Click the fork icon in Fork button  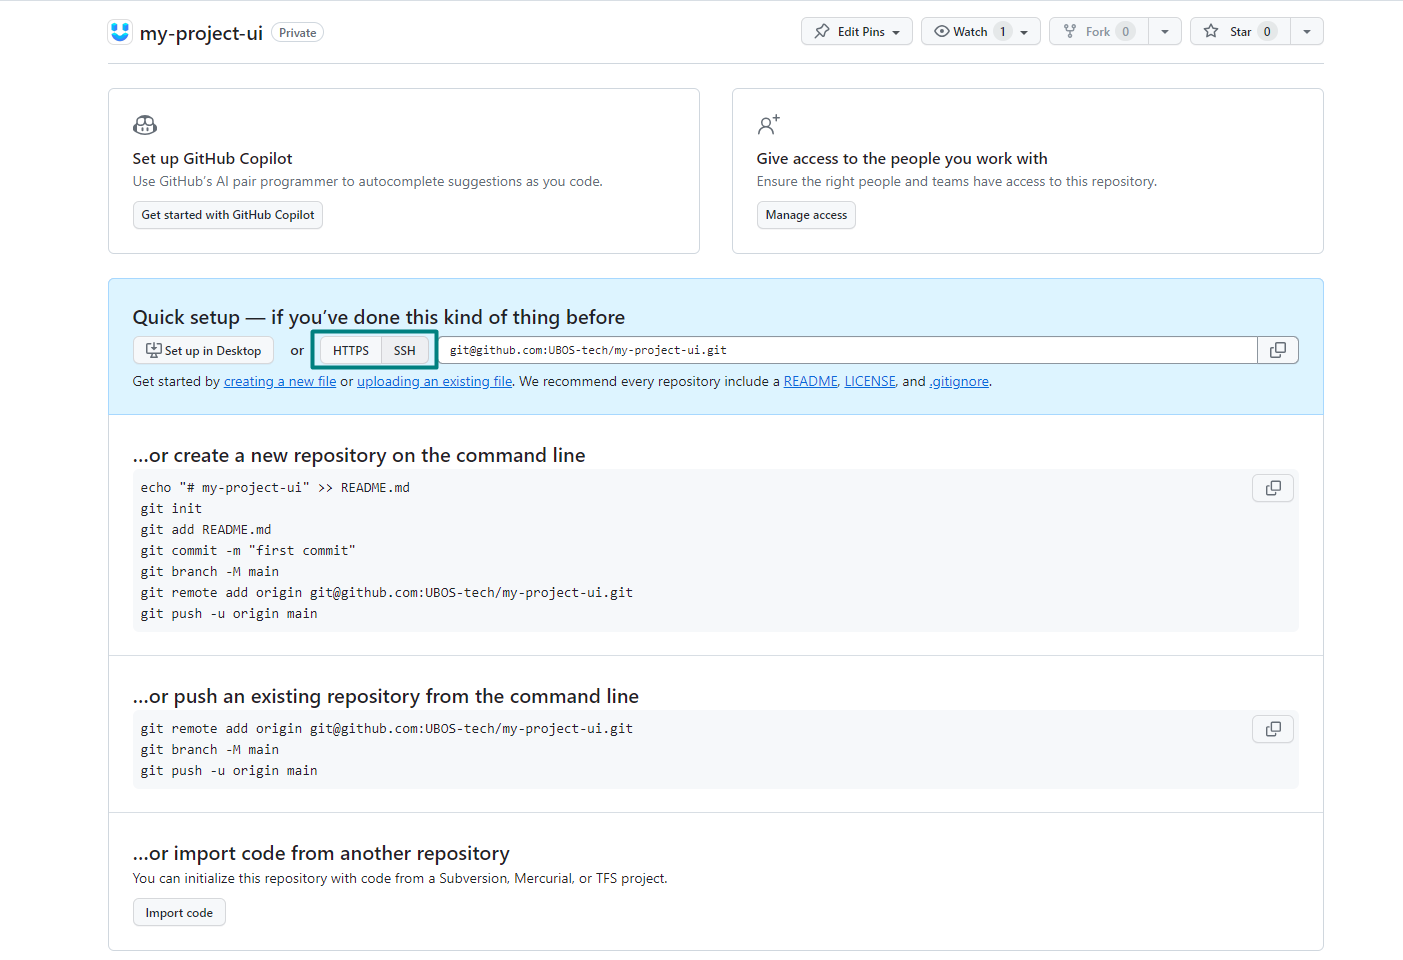pos(1070,31)
